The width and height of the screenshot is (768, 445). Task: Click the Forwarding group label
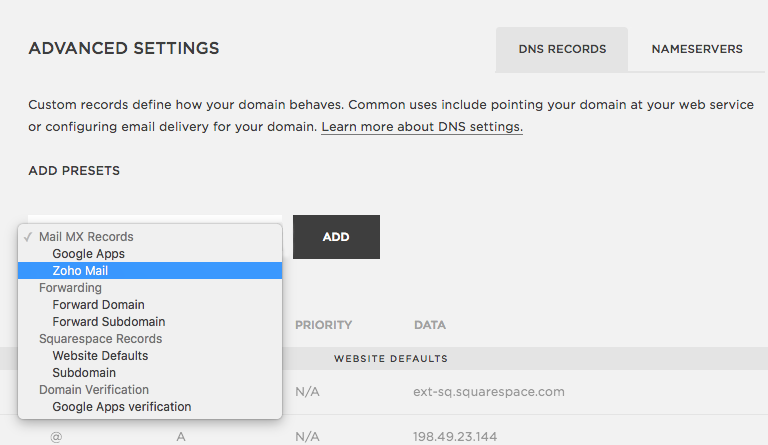(x=70, y=288)
